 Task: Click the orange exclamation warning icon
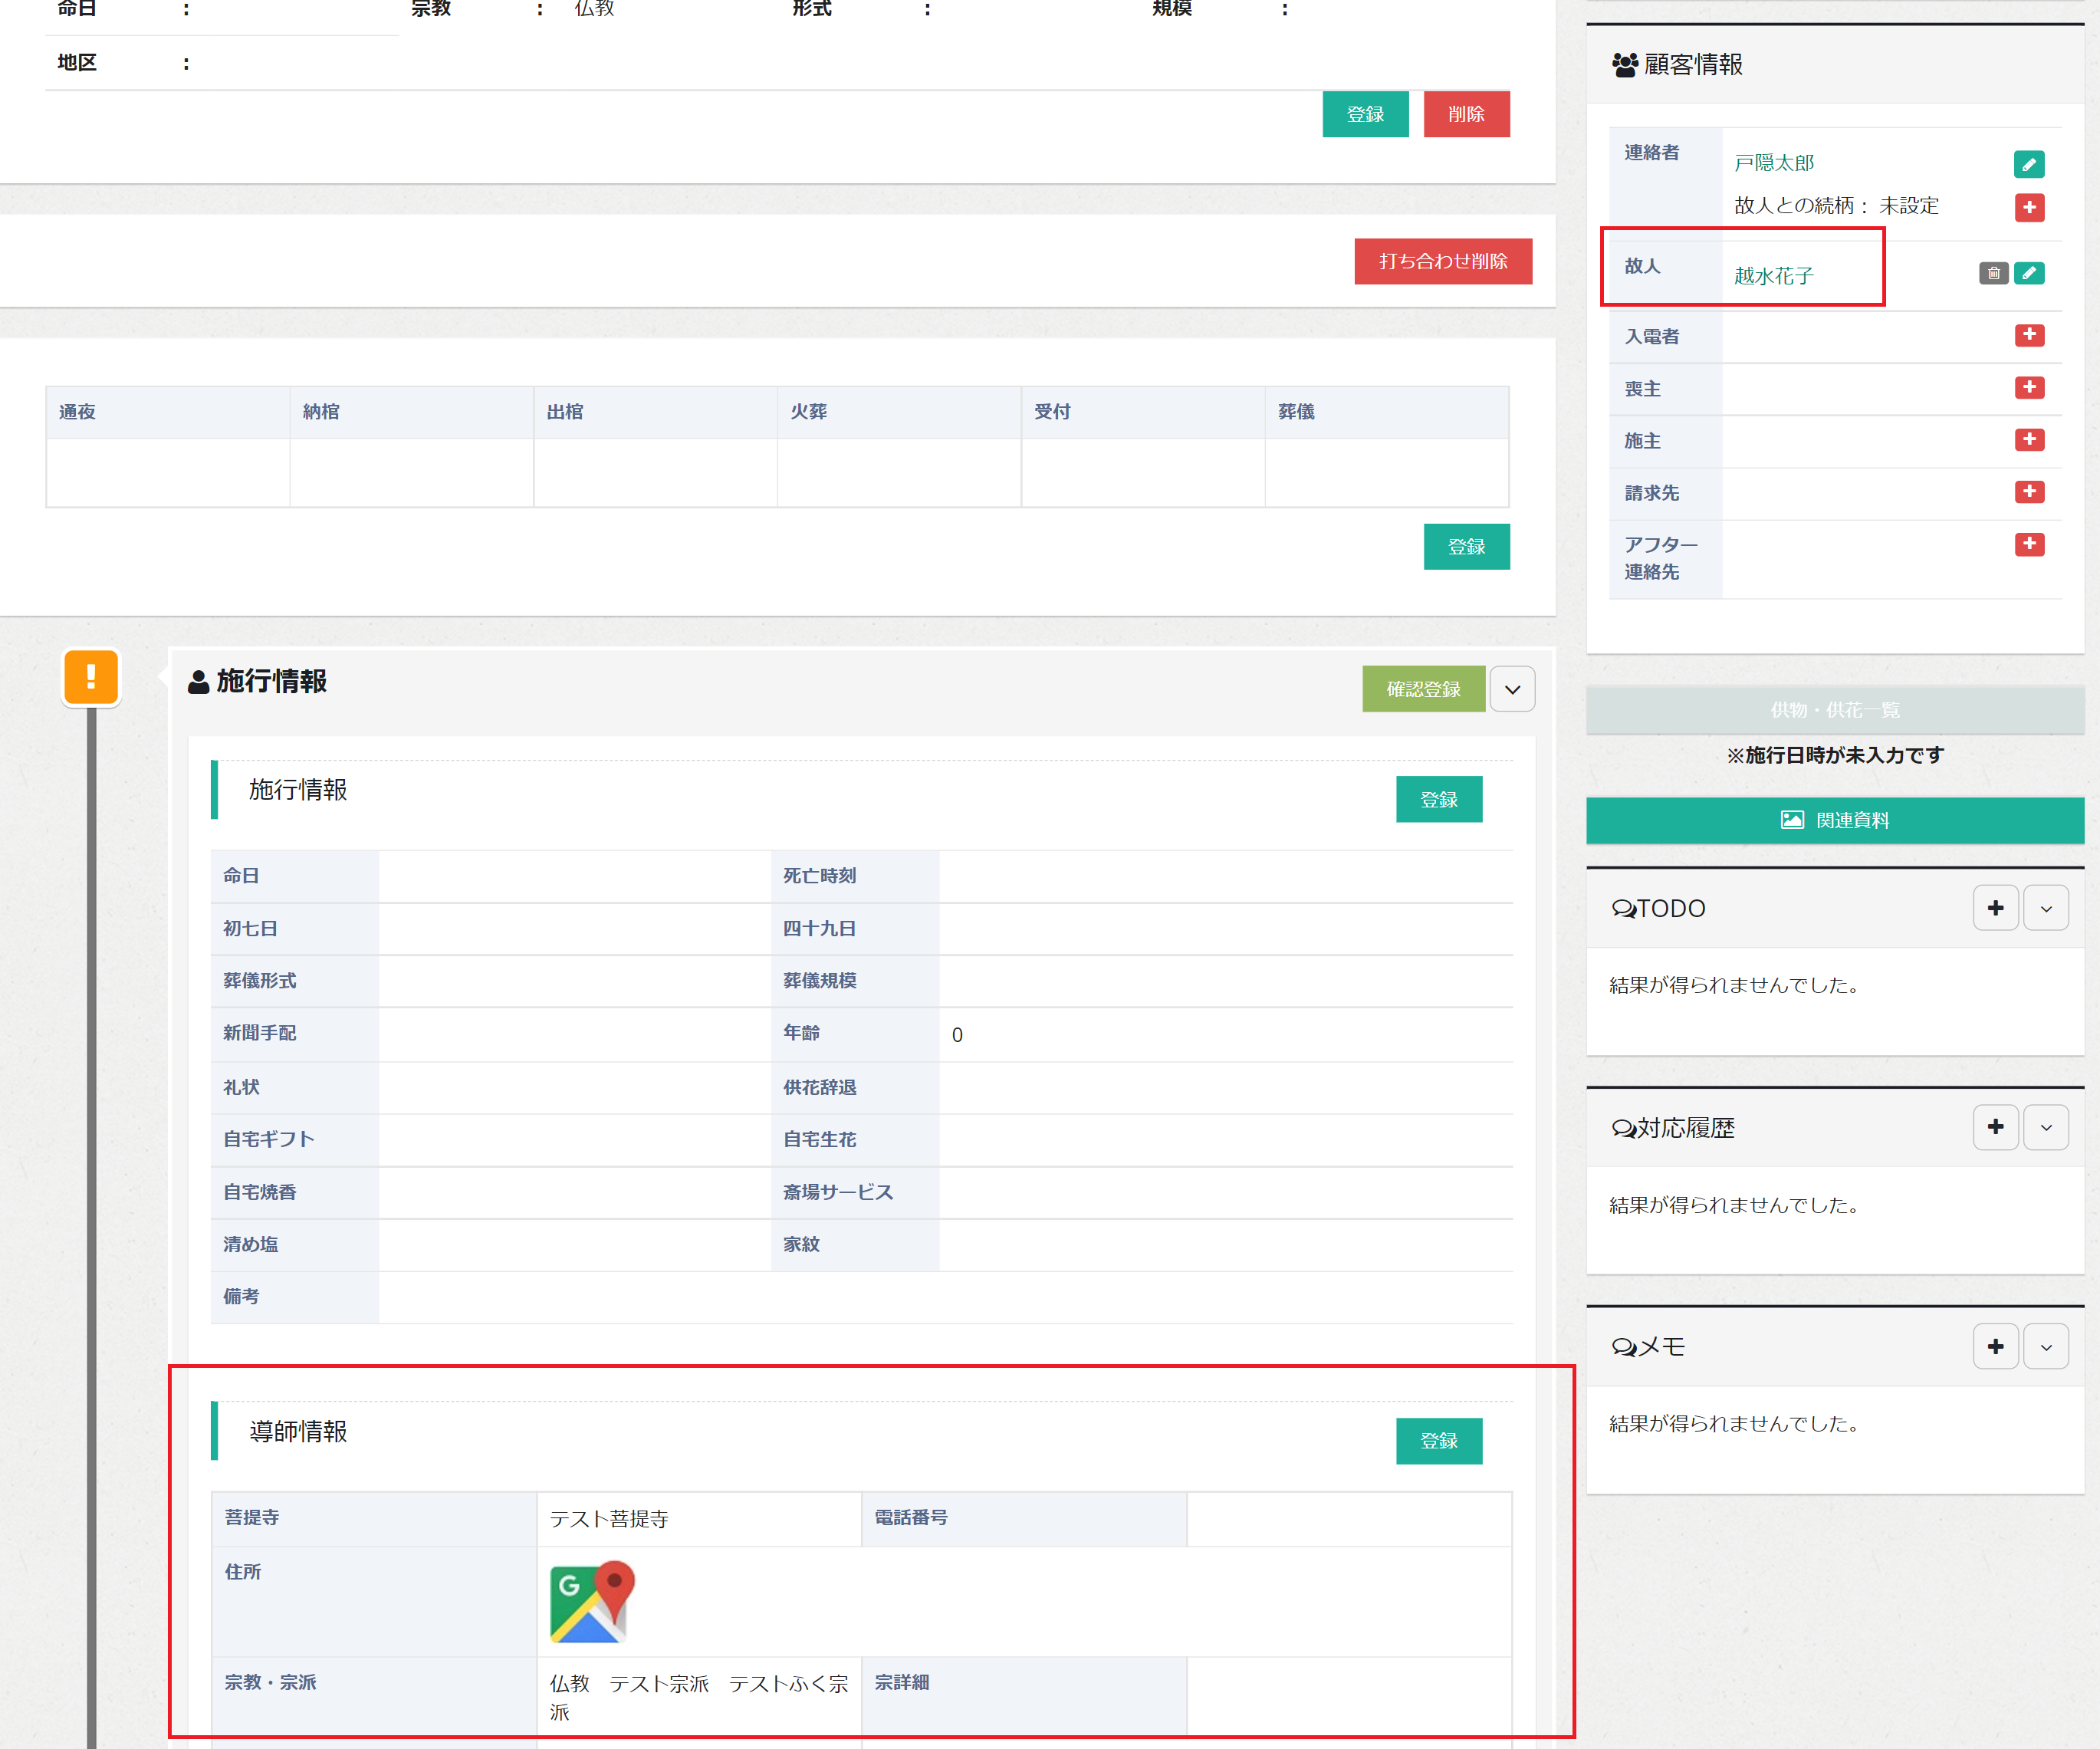click(x=91, y=677)
